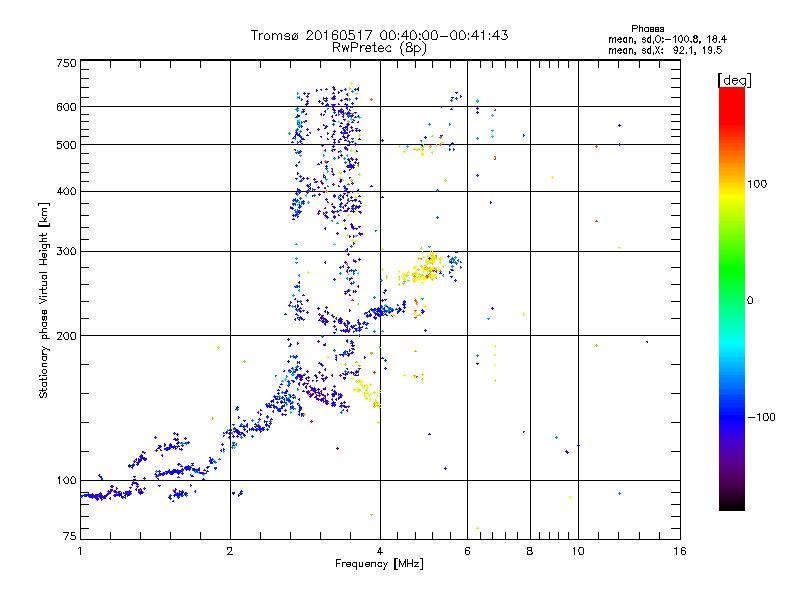This screenshot has height=600, width=800.
Task: Click the x-axis tick label '2'
Action: tap(230, 551)
